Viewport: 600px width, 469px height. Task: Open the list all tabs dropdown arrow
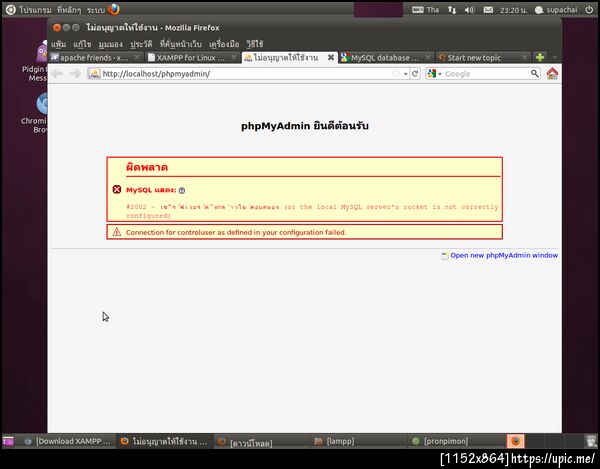click(554, 58)
